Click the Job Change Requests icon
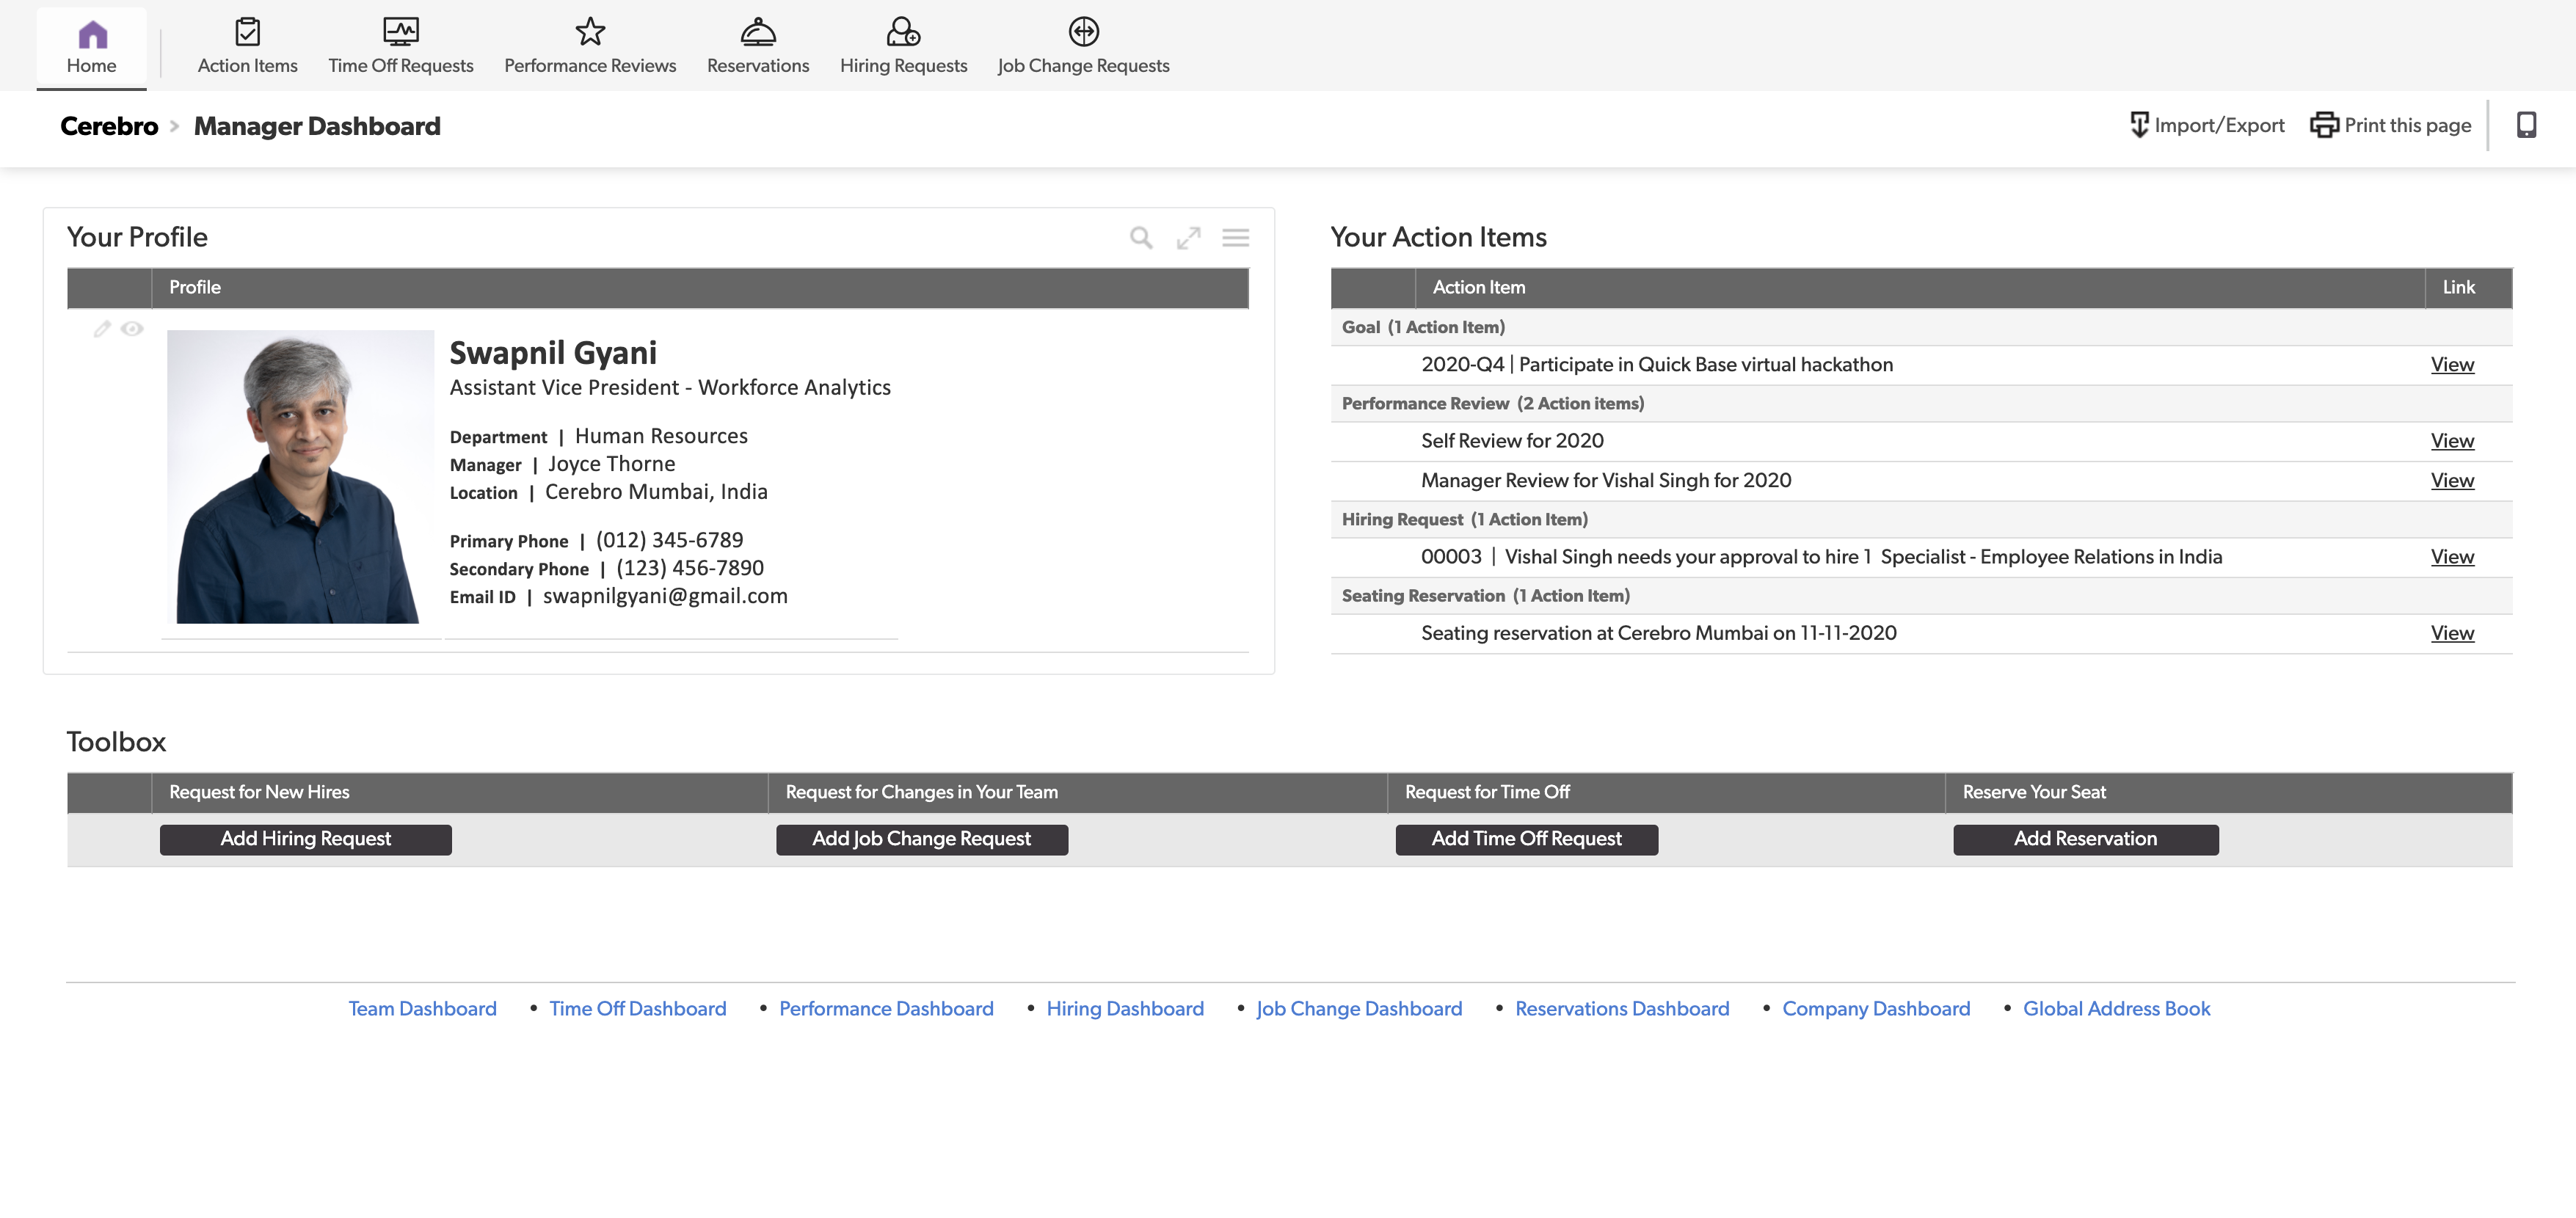 click(1083, 32)
